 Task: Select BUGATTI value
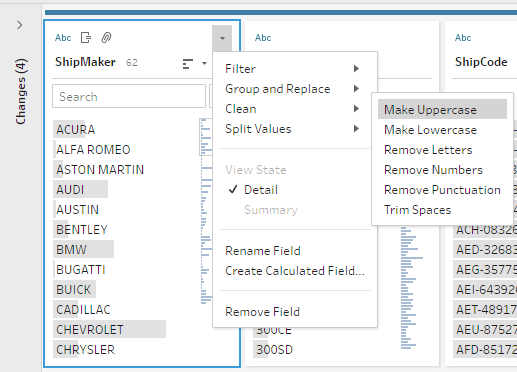pos(81,269)
